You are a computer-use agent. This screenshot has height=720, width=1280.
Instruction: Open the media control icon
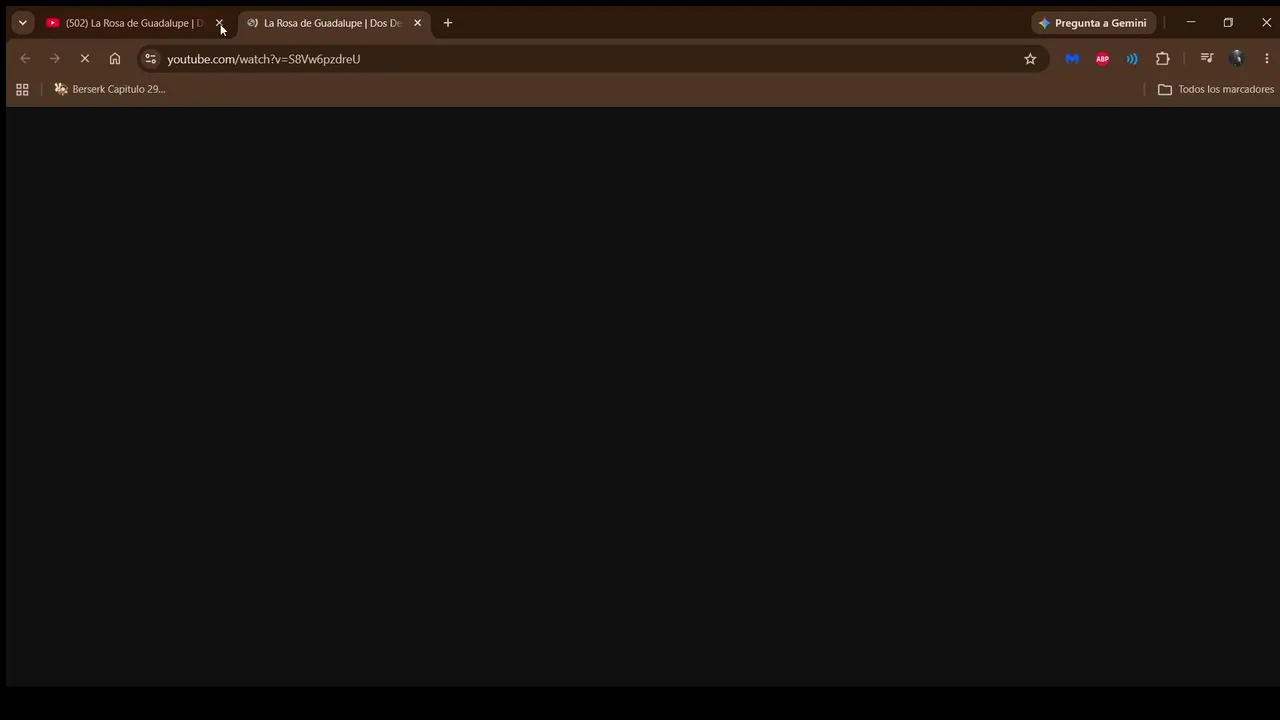point(1207,59)
